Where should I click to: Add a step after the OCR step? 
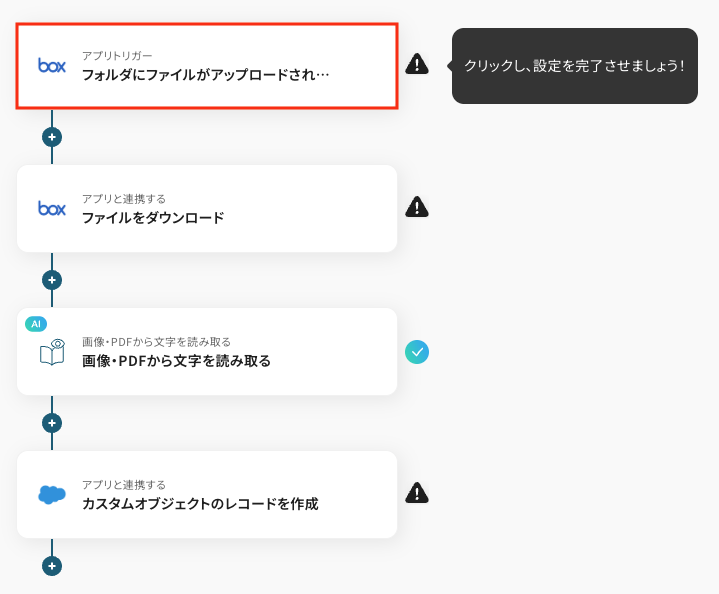52,423
